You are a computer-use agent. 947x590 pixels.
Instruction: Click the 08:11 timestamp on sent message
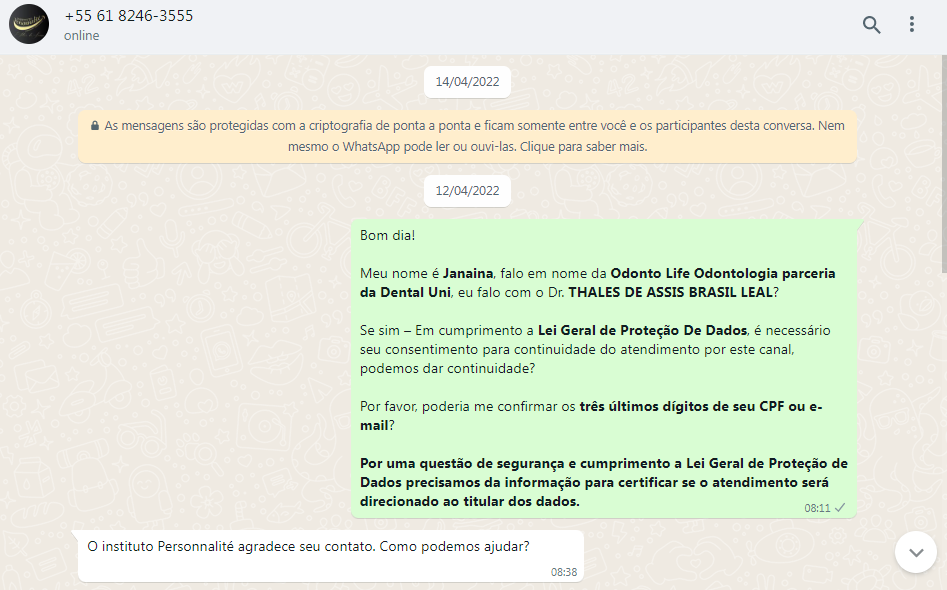[x=817, y=508]
